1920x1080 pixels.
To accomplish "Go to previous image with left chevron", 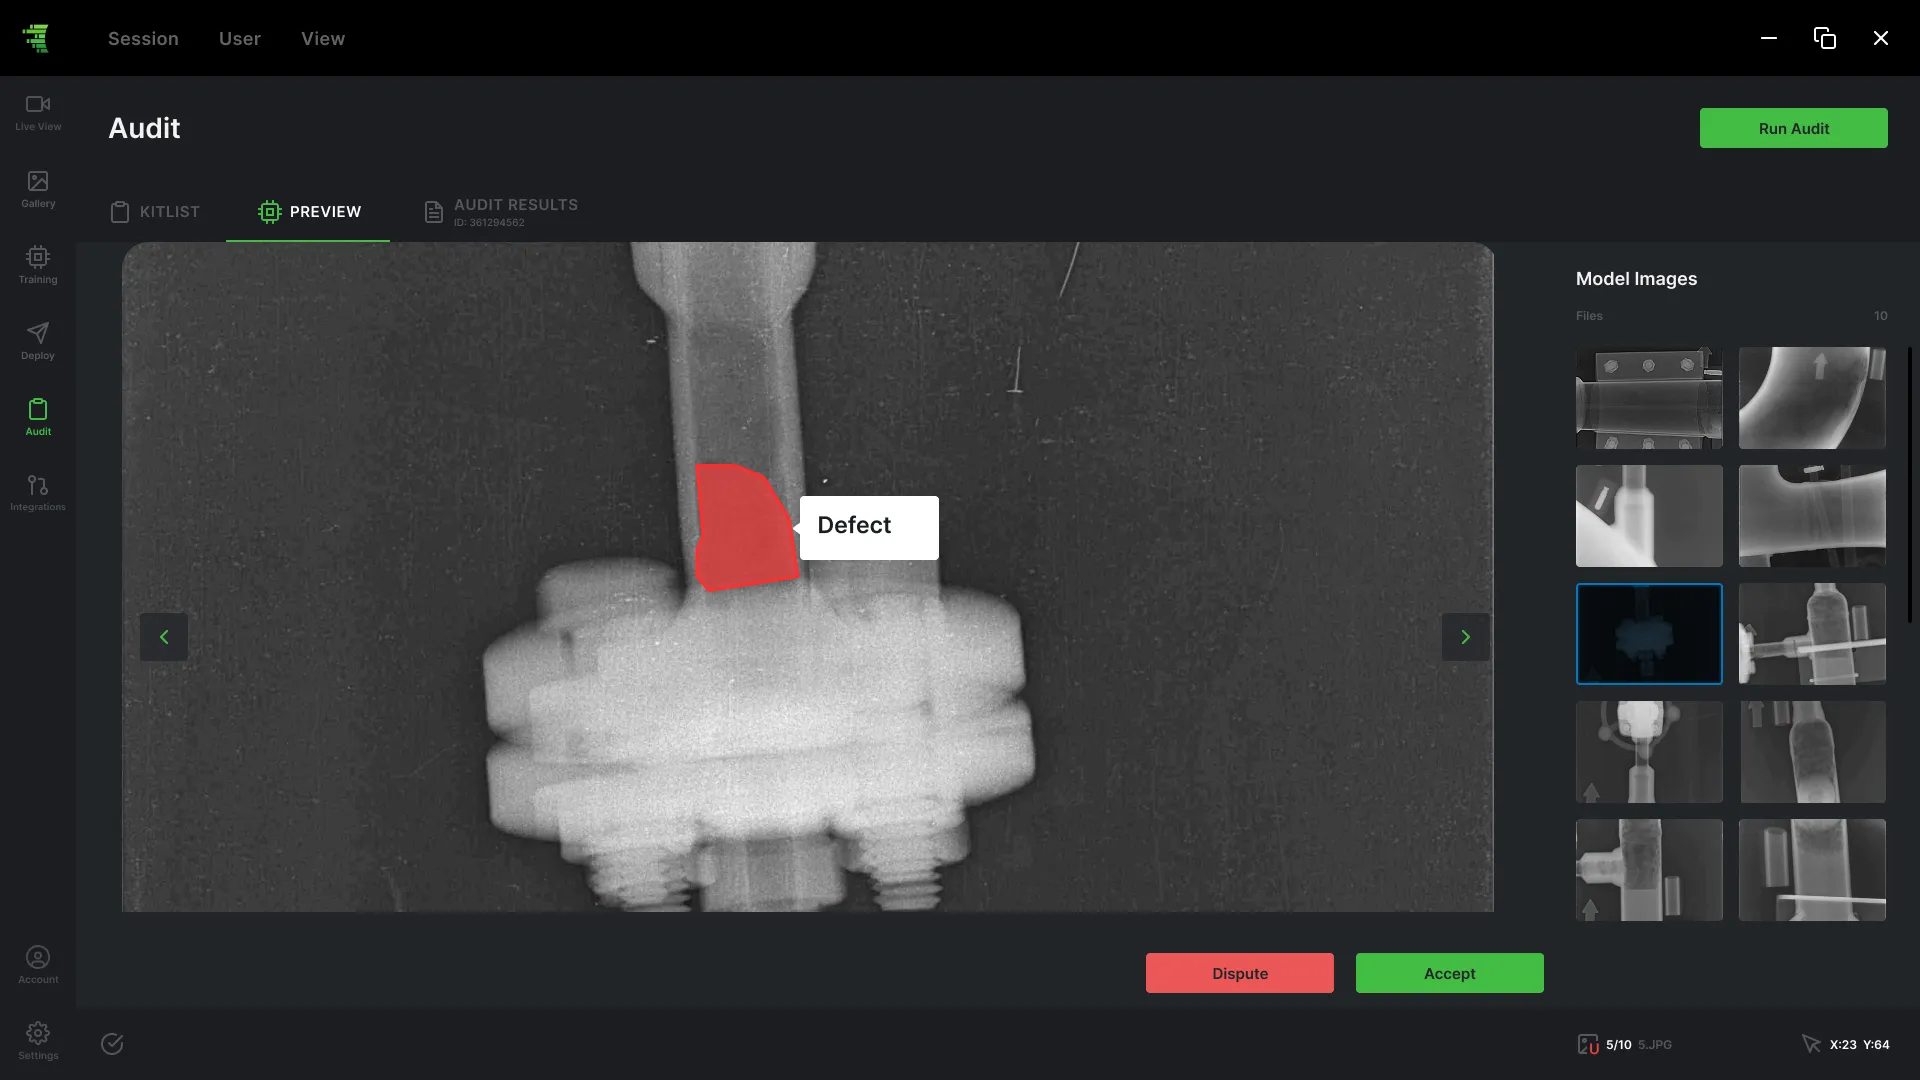I will pos(164,637).
